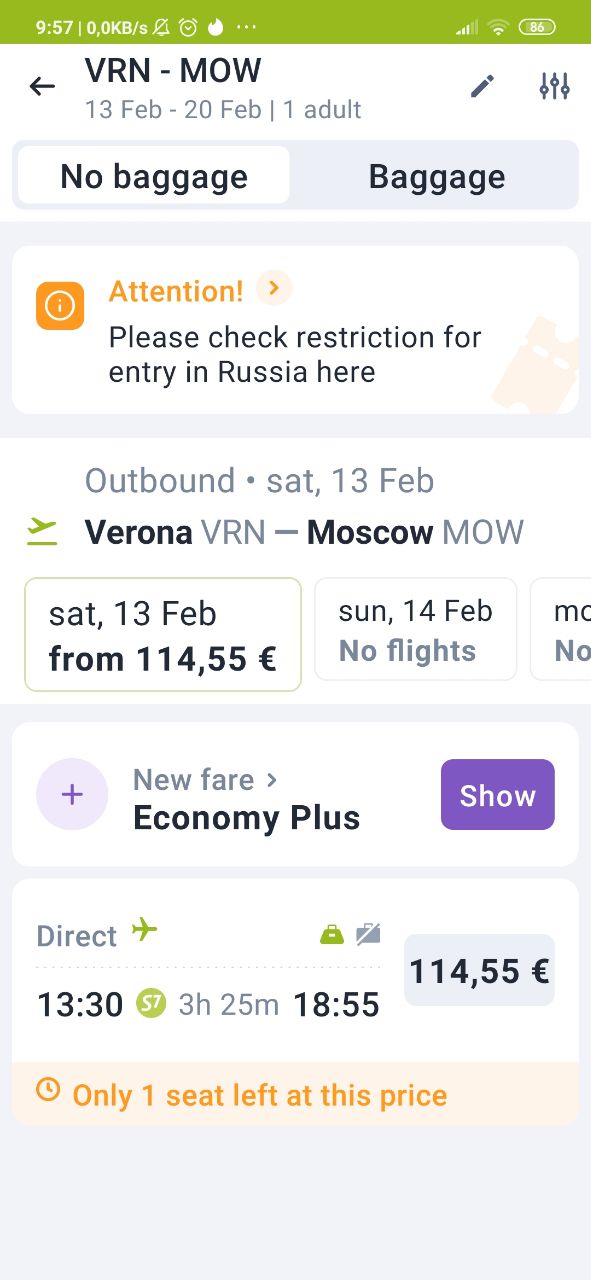Open the edit search pencil icon
The height and width of the screenshot is (1280, 591).
click(483, 86)
